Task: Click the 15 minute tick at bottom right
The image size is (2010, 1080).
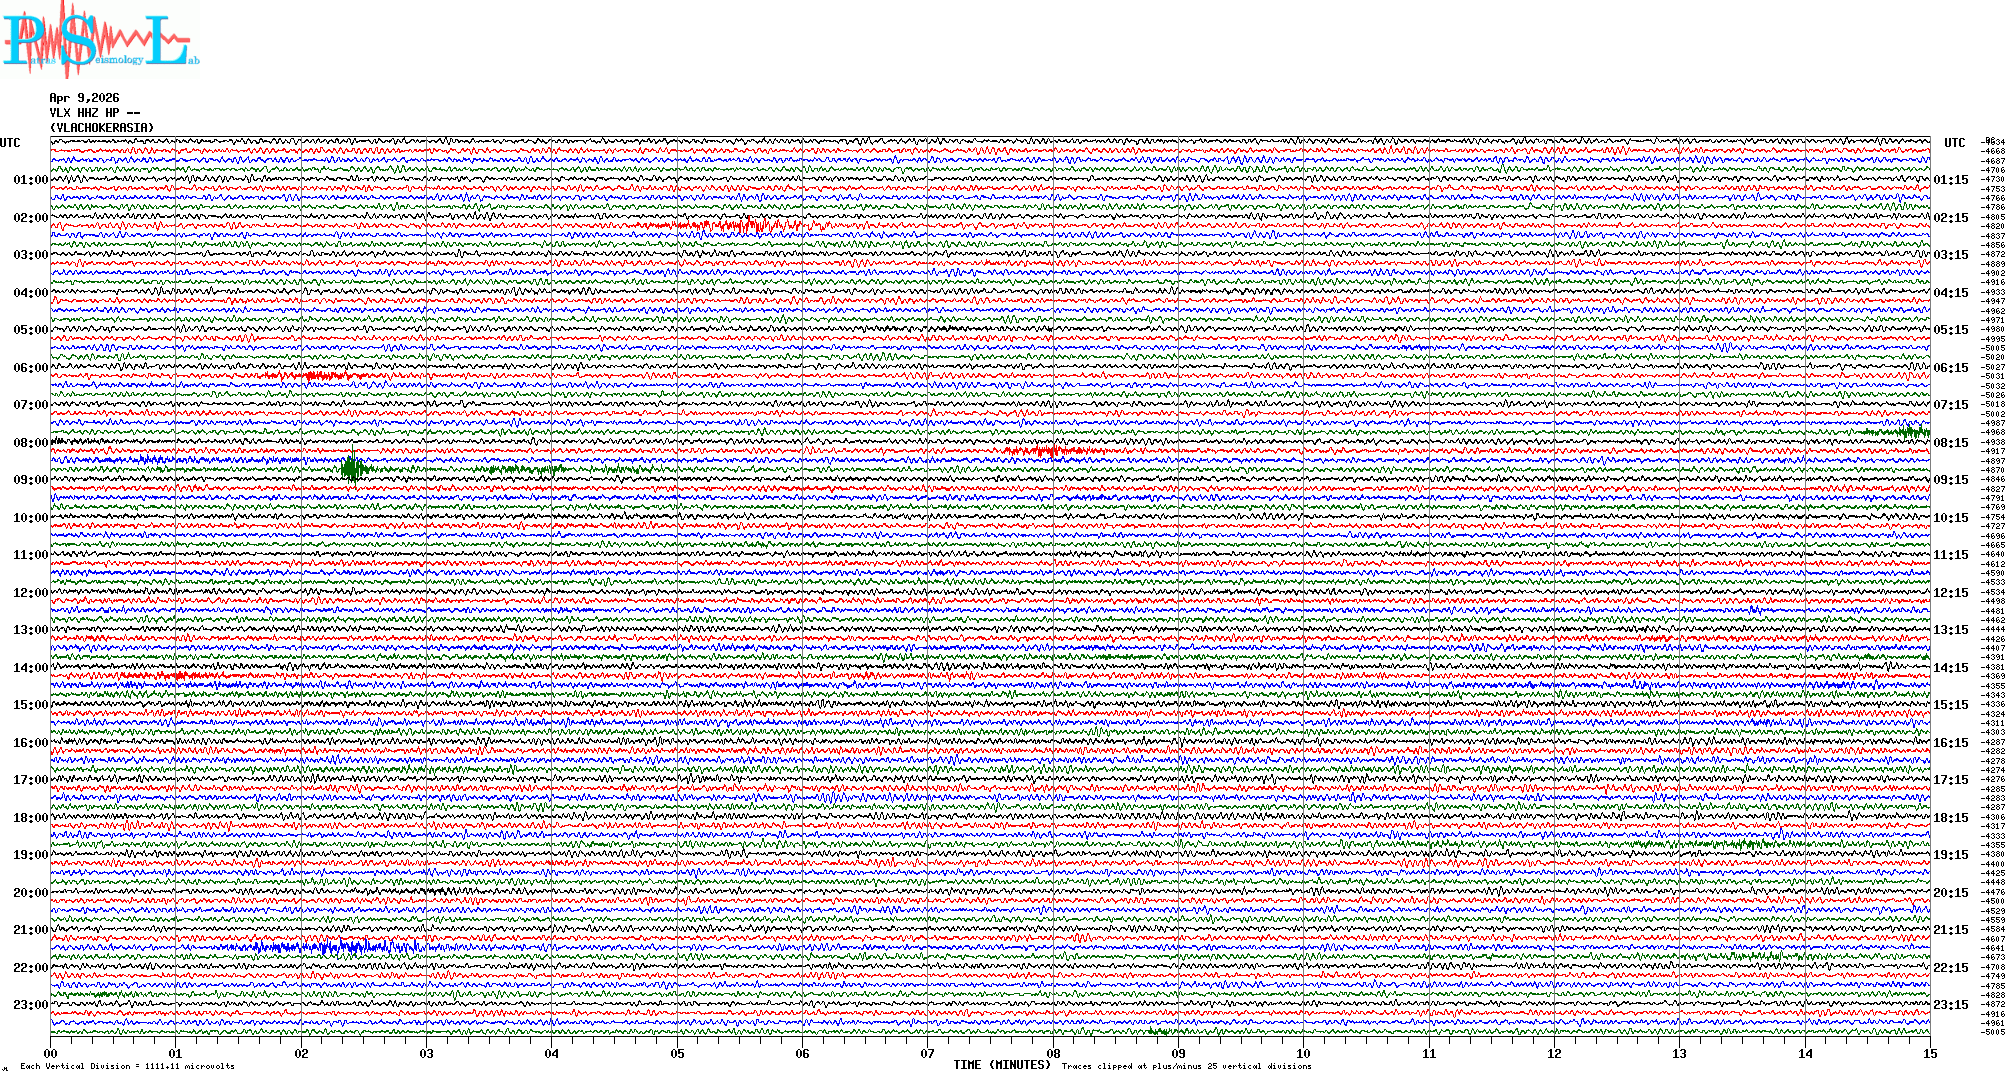Action: click(x=1929, y=1054)
